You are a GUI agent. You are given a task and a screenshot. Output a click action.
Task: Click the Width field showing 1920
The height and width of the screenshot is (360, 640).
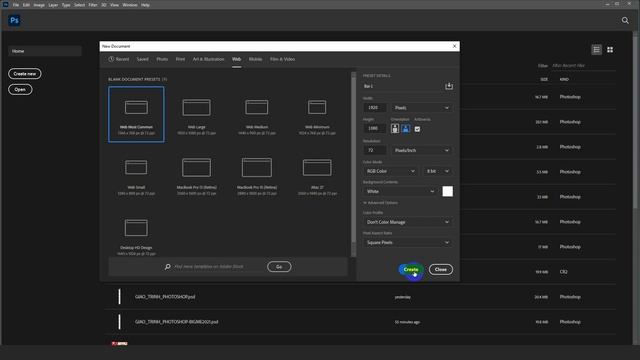tap(374, 108)
